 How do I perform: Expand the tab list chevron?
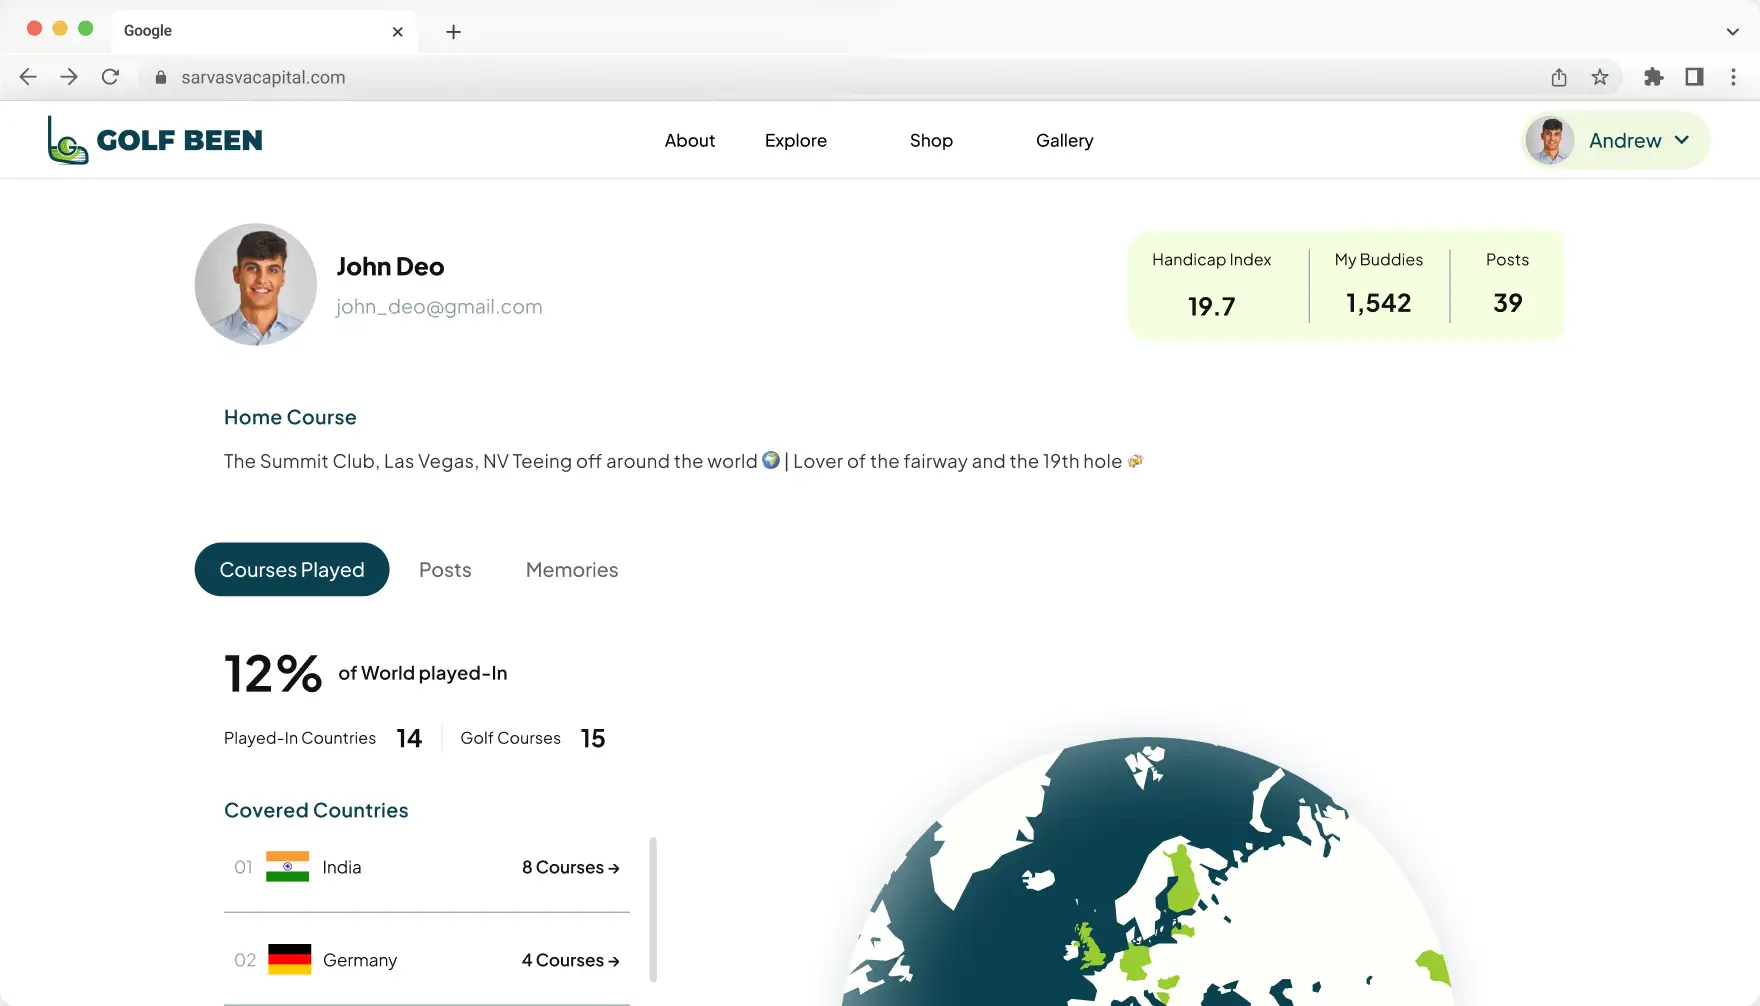(1732, 32)
